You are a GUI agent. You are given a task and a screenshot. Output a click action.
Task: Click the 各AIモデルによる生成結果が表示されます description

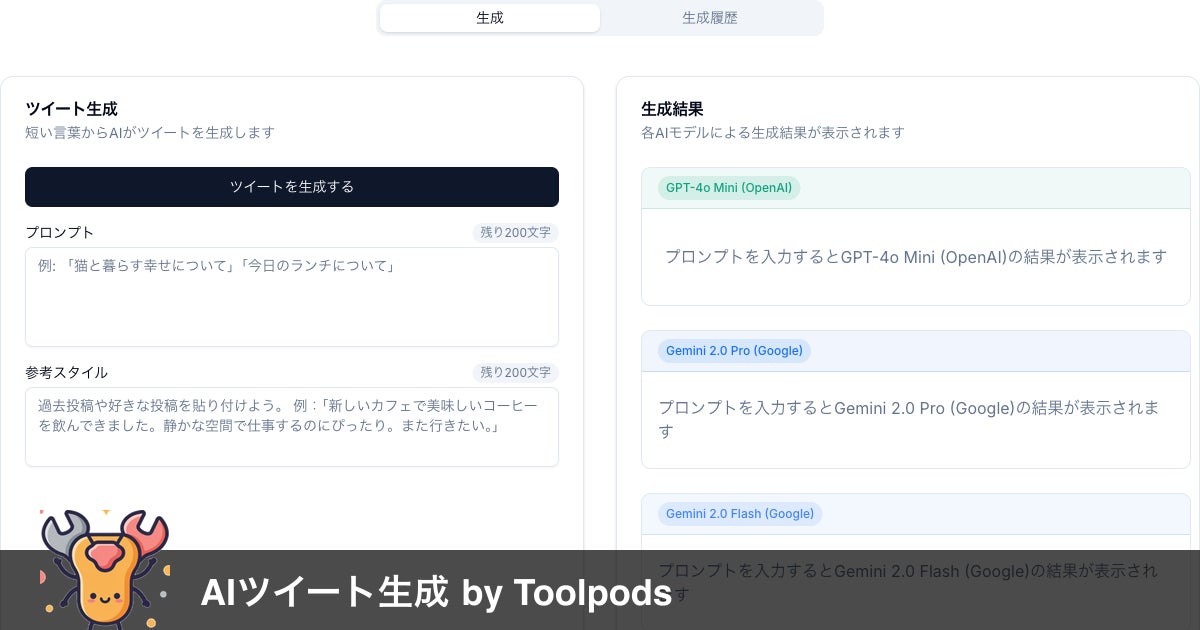[773, 132]
